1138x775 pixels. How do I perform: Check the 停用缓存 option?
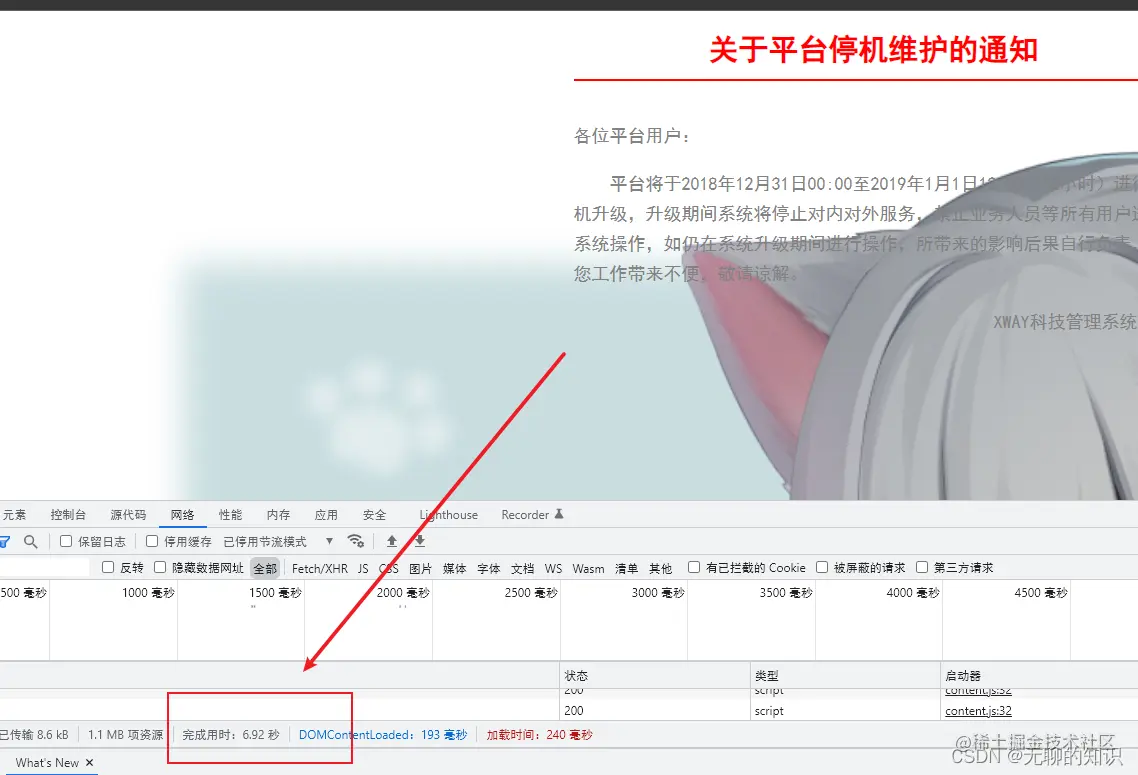tap(152, 541)
